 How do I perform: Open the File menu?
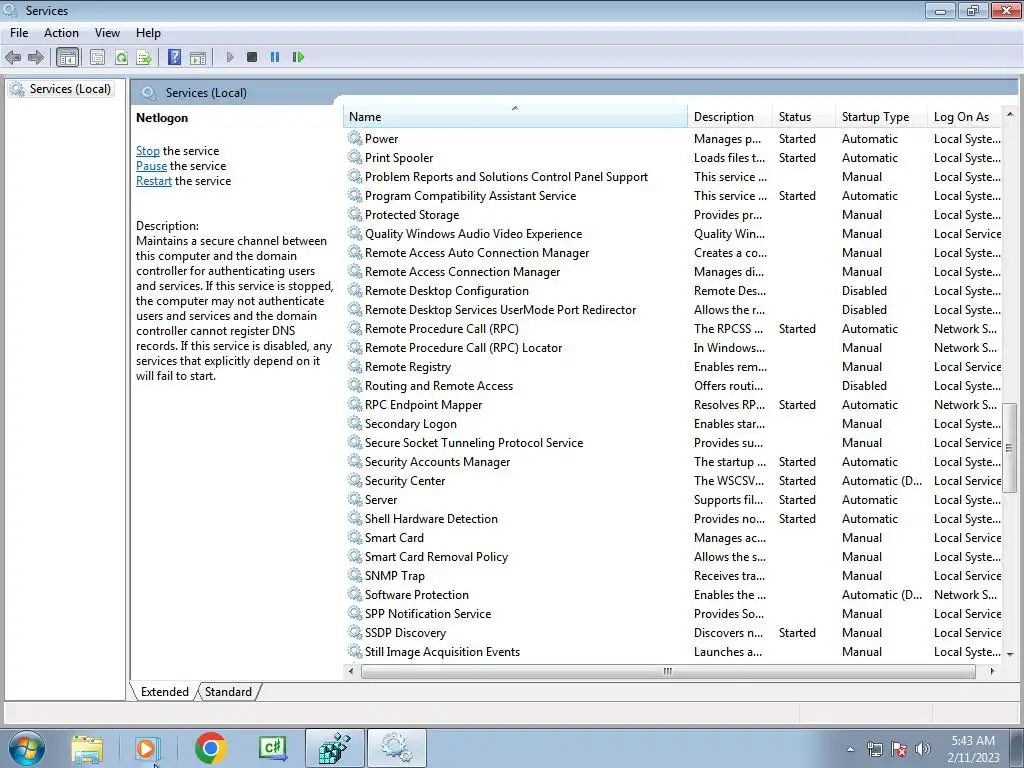[x=19, y=33]
